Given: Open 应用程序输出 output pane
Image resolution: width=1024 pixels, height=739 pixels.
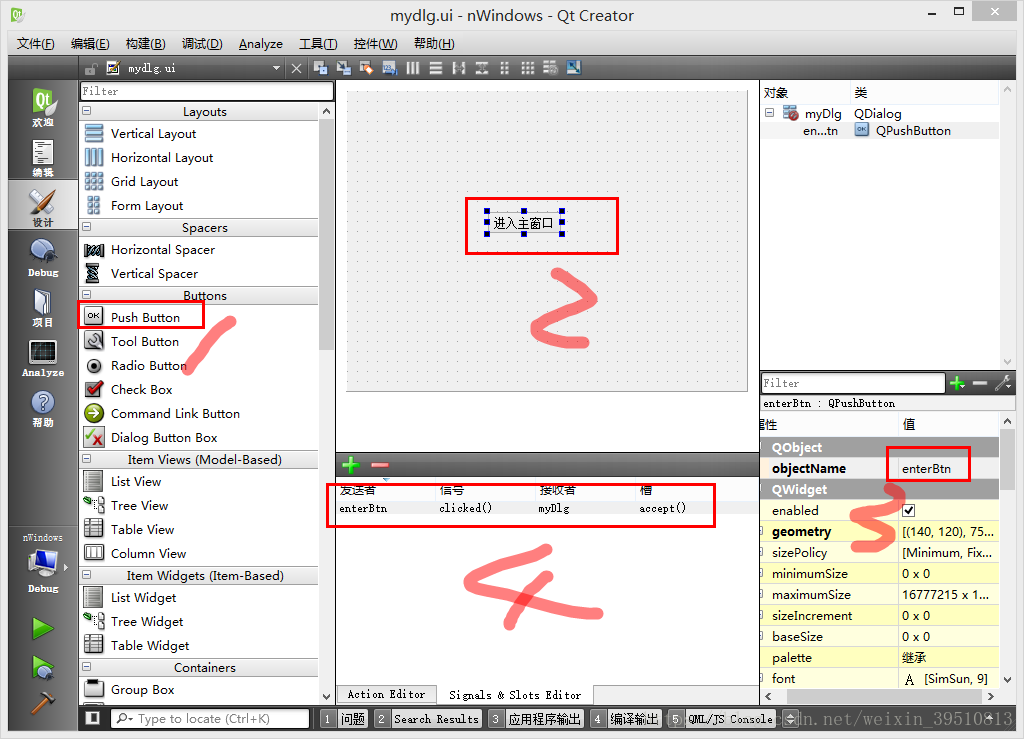Looking at the screenshot, I should pos(536,719).
